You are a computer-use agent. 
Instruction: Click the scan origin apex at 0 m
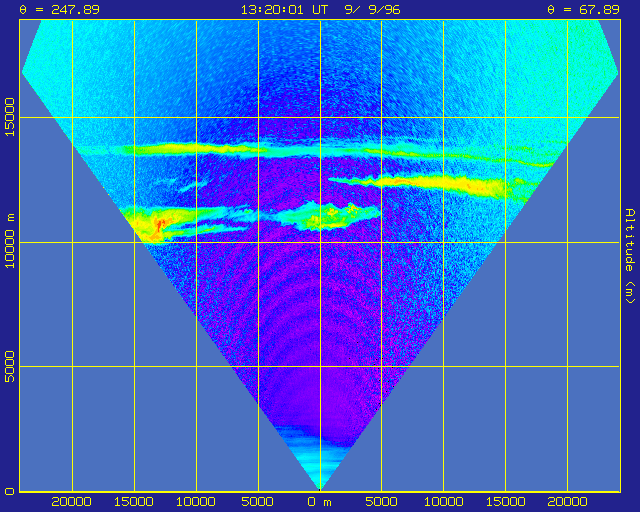click(x=320, y=490)
